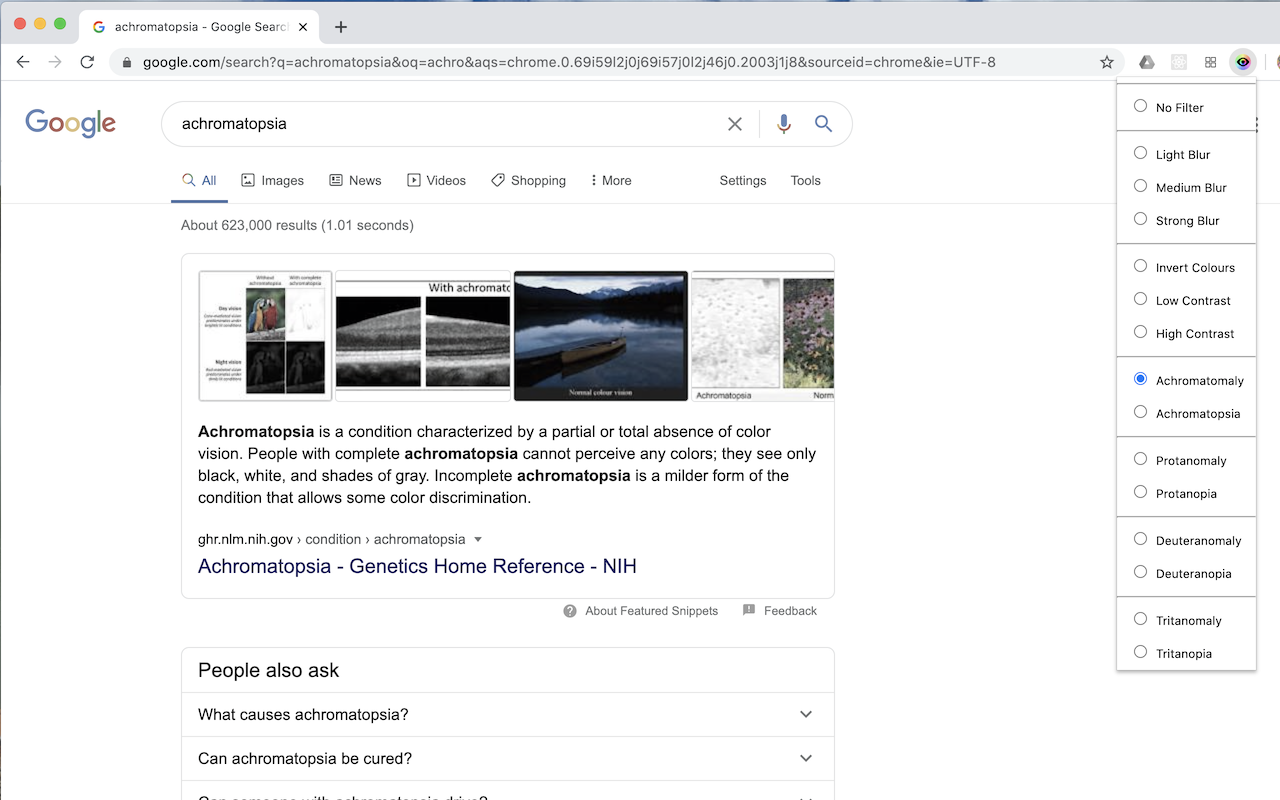The height and width of the screenshot is (800, 1280).
Task: Bookmark page with star icon
Action: [1107, 62]
